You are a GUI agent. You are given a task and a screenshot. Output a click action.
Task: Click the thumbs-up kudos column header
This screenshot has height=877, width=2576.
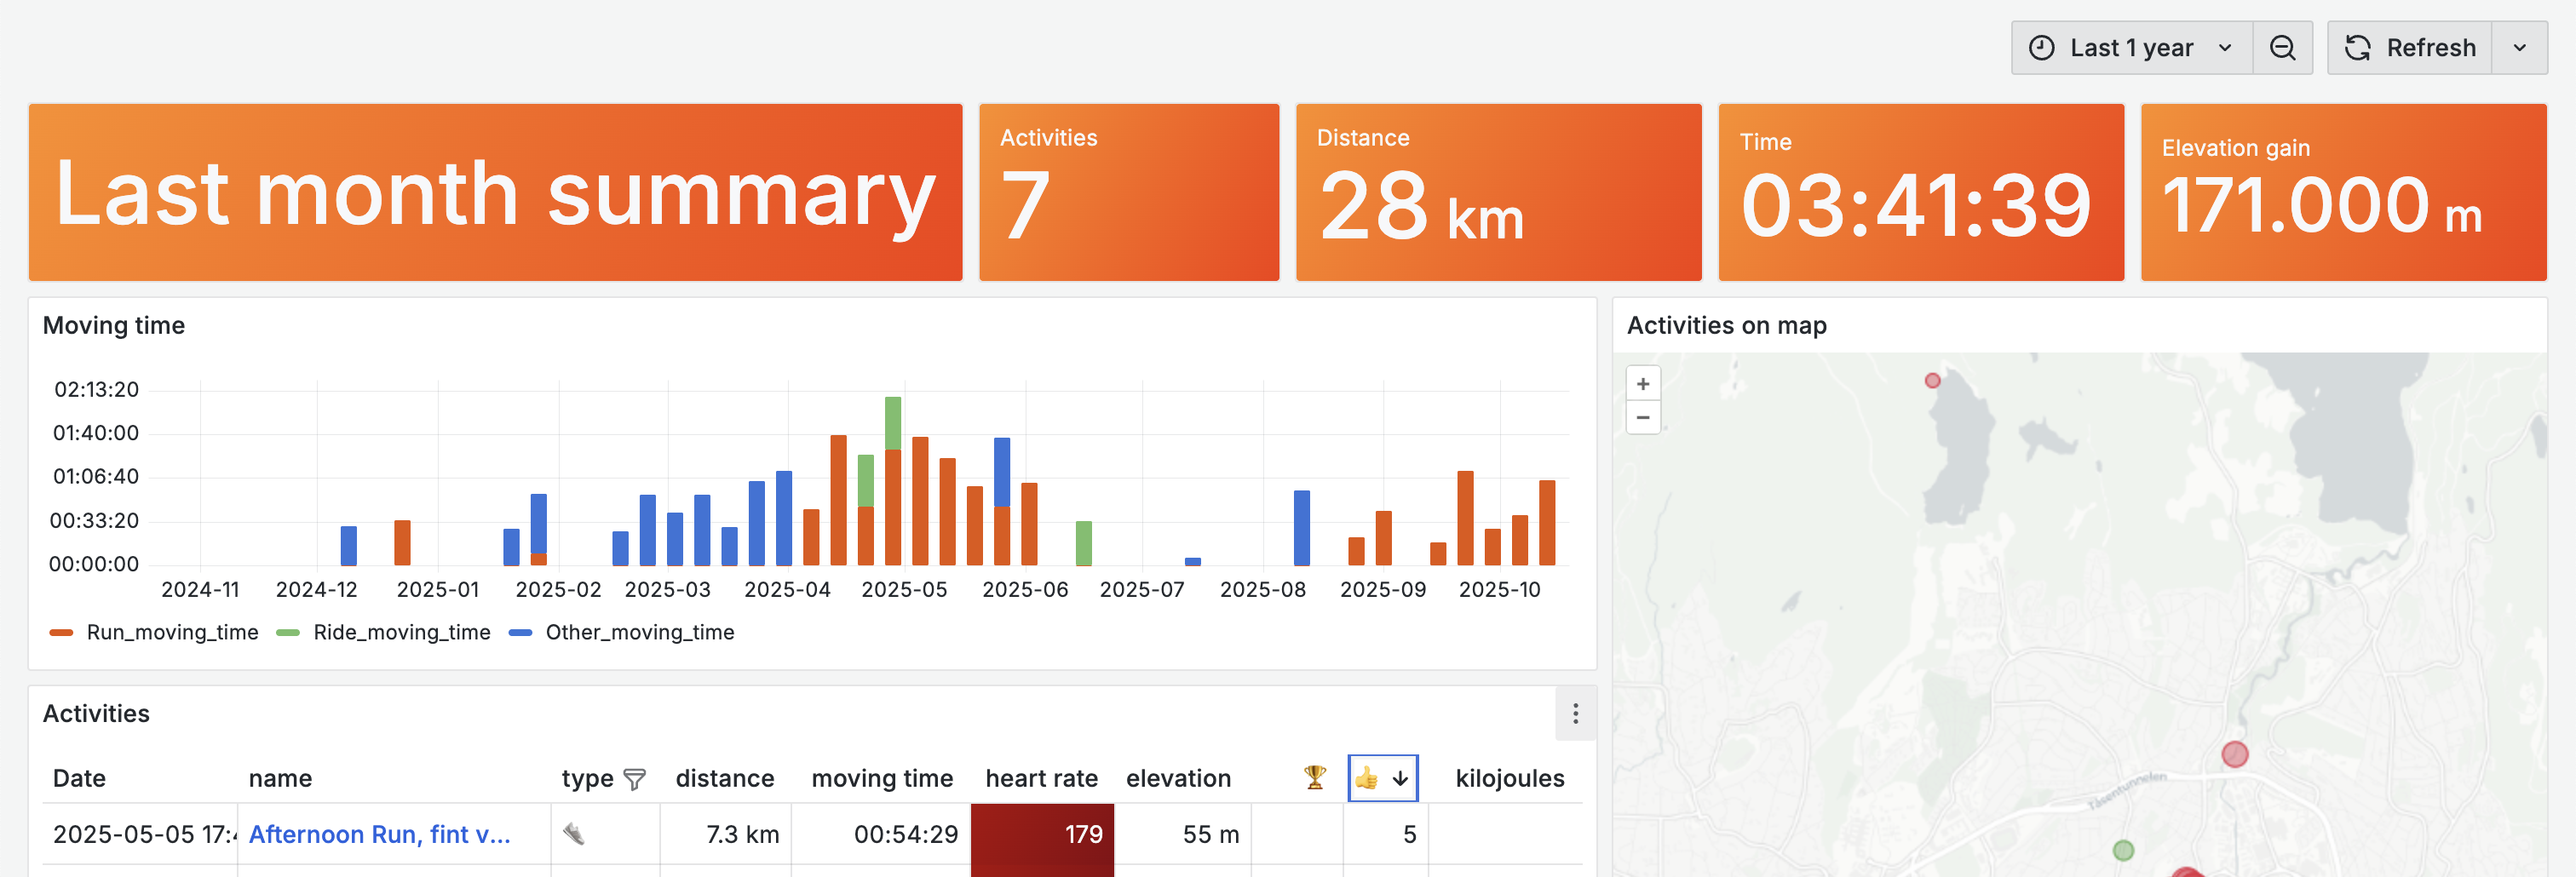pos(1367,778)
